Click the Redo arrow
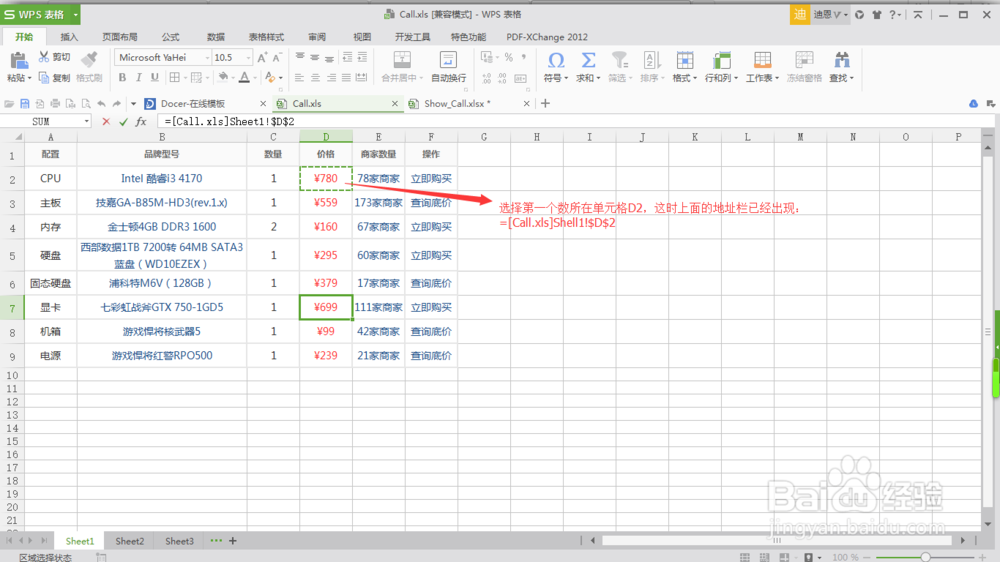 pos(117,103)
